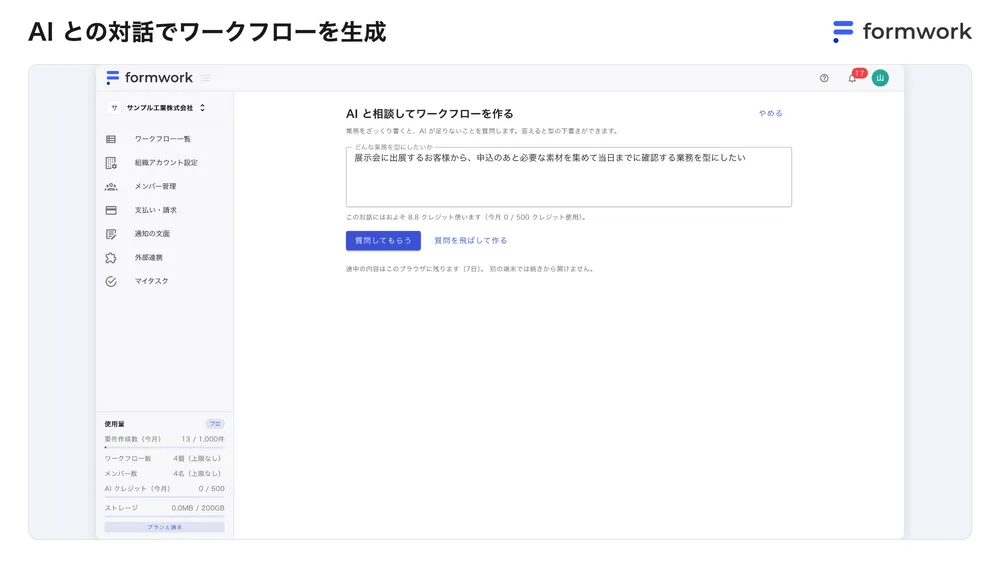
Task: Open 組織アカウント設定 menu item
Action: pos(166,163)
